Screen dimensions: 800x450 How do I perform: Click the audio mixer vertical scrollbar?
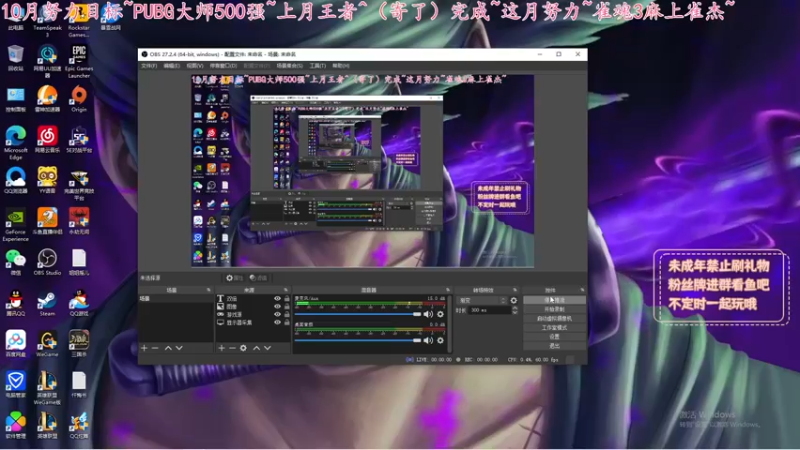449,323
